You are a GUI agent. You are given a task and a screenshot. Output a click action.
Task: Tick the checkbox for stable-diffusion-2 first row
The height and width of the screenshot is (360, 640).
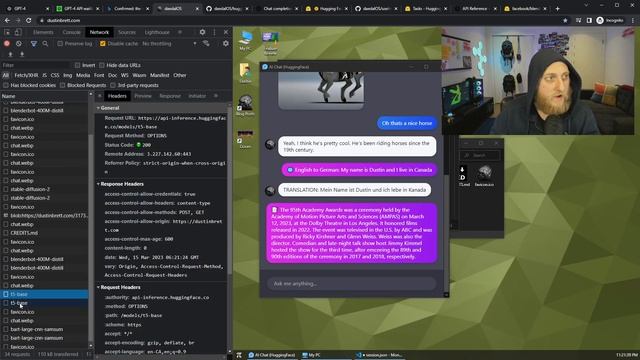(x=6, y=189)
